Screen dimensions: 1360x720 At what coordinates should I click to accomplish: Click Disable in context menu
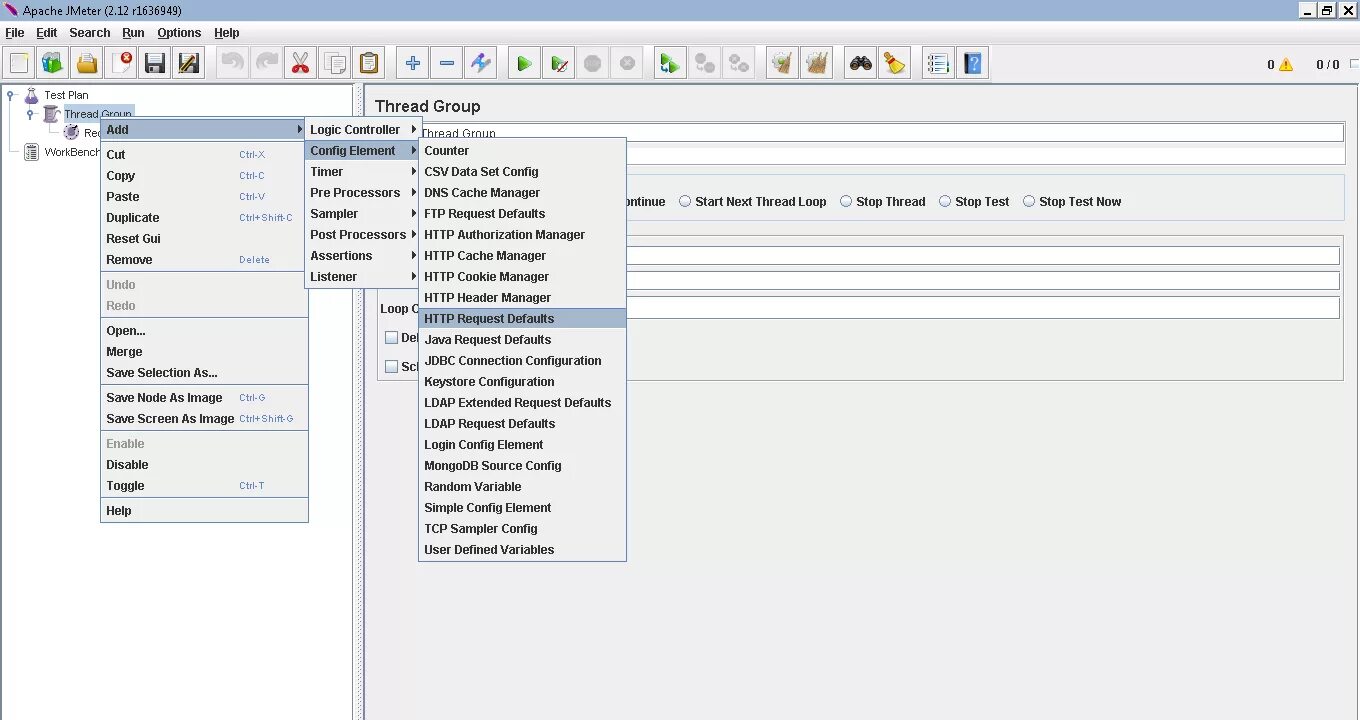(204, 464)
